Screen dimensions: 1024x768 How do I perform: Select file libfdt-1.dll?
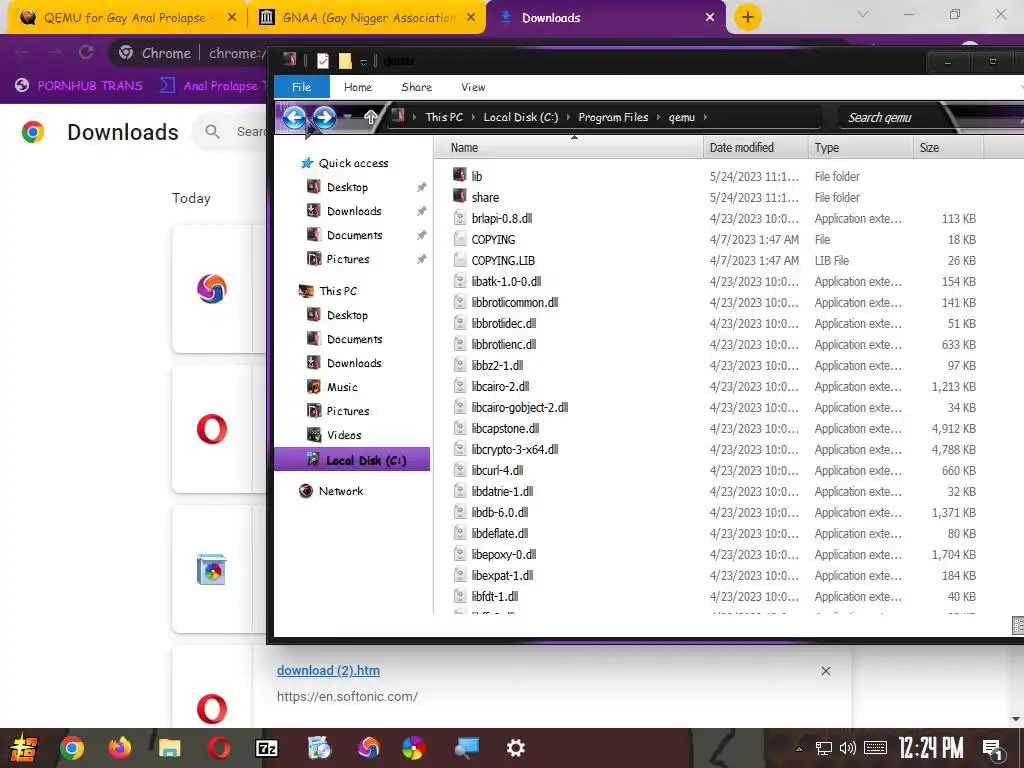pyautogui.click(x=495, y=596)
